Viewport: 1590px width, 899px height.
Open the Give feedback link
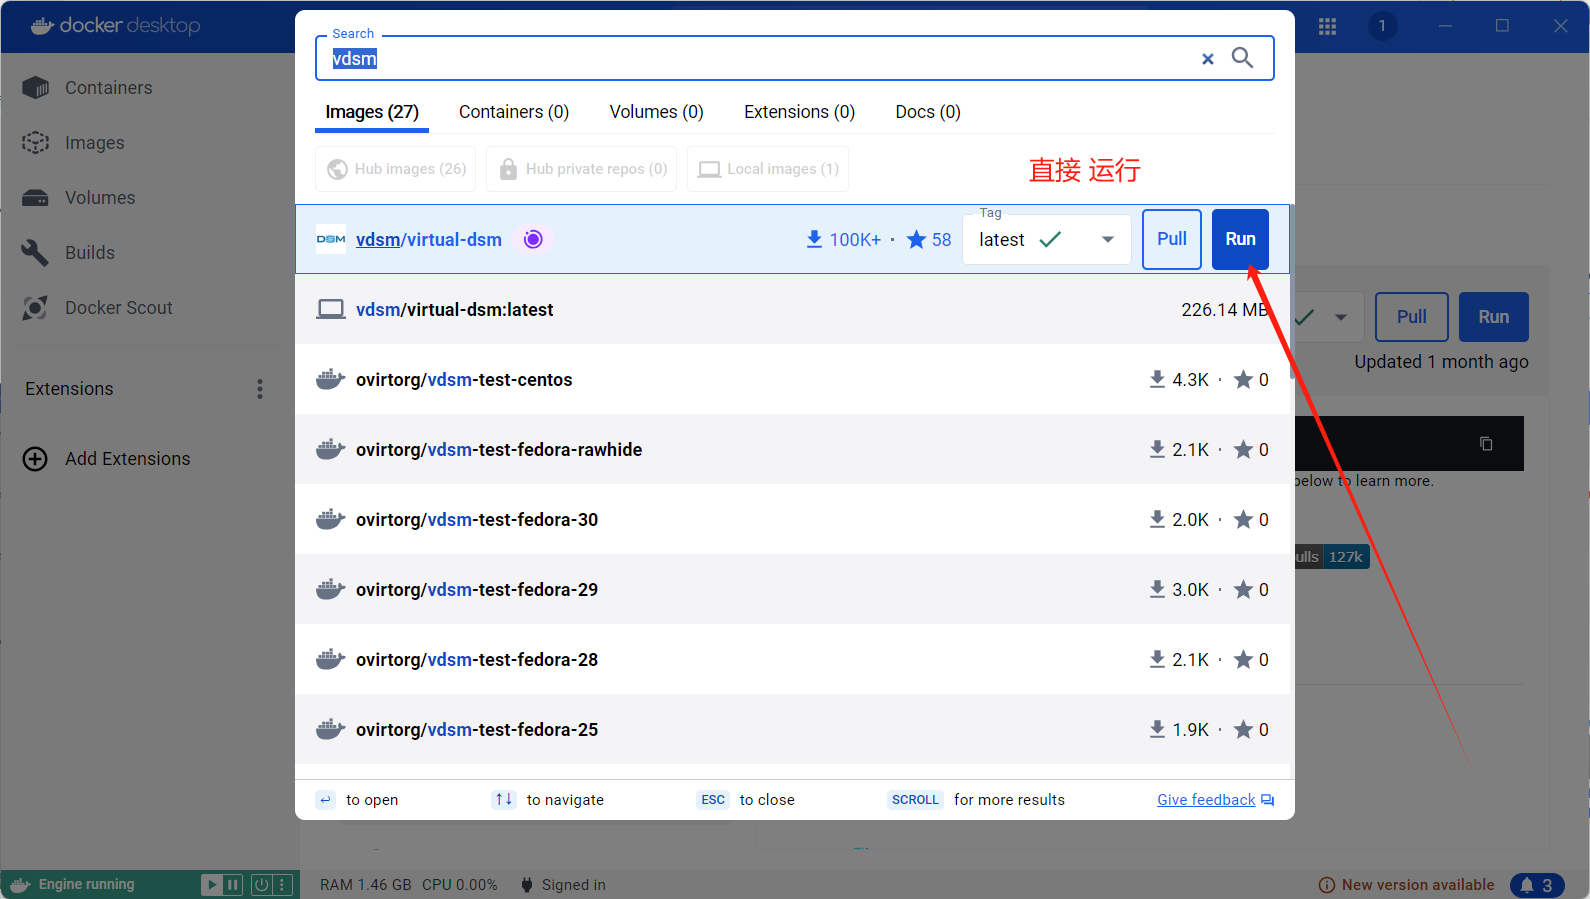(x=1215, y=800)
